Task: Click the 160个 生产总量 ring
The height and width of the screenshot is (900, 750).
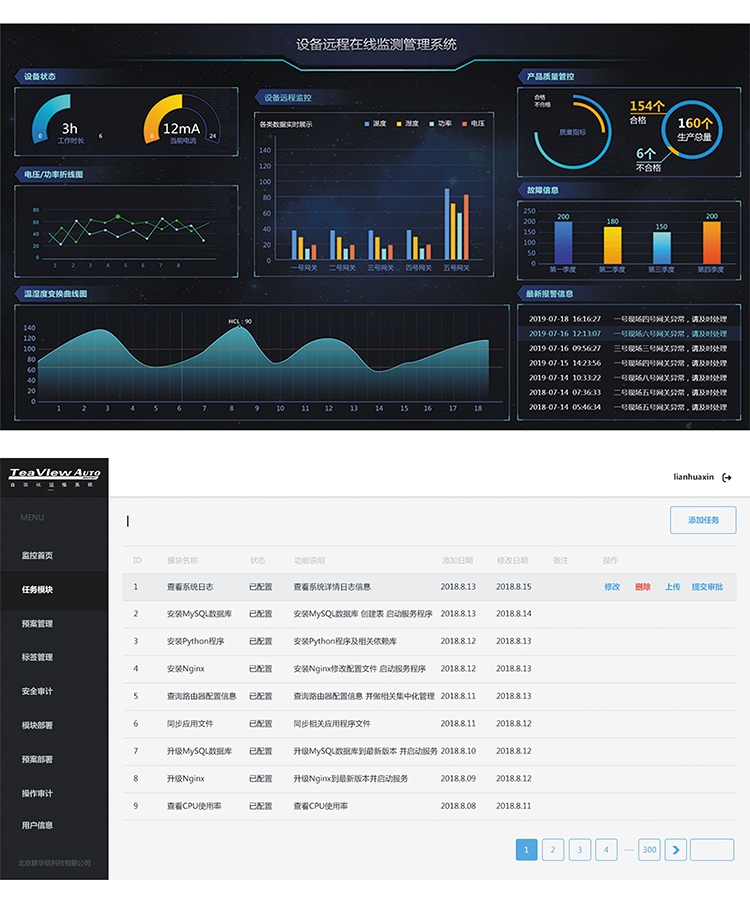Action: point(693,130)
